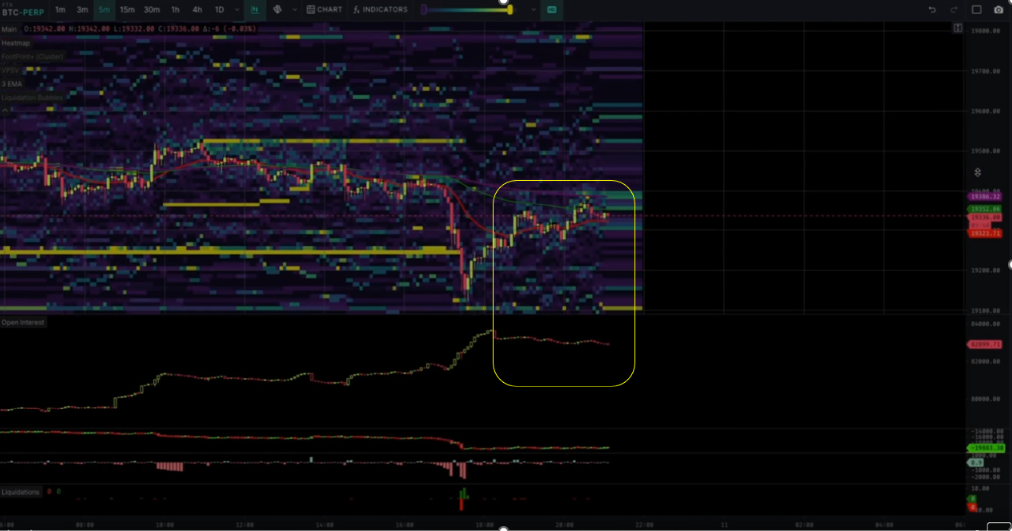The image size is (1012, 531).
Task: Click the Liquidations pane label
Action: [x=20, y=492]
